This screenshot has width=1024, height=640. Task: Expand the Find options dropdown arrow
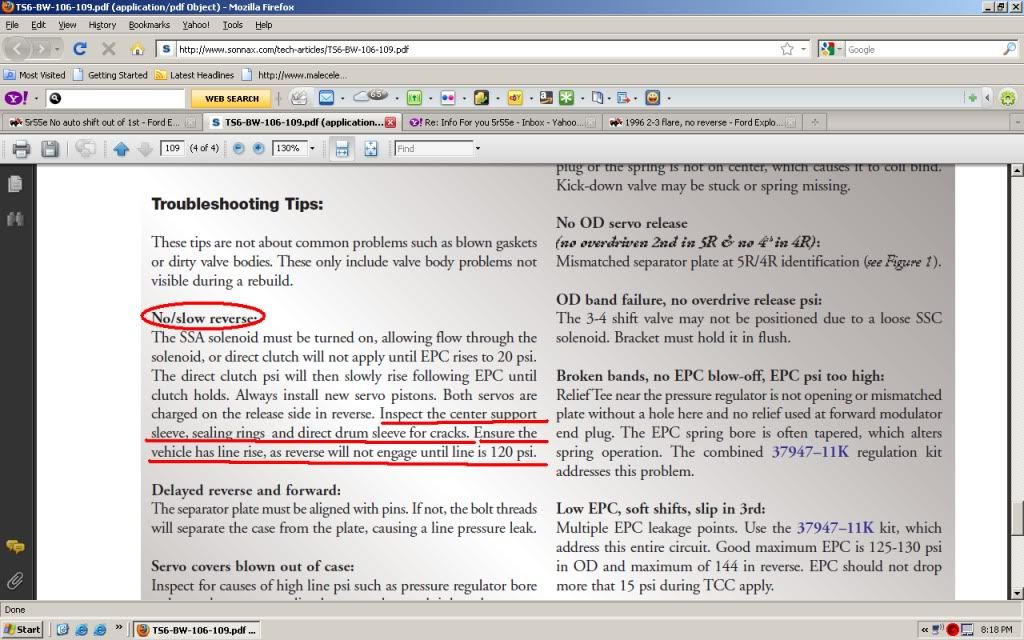(477, 149)
